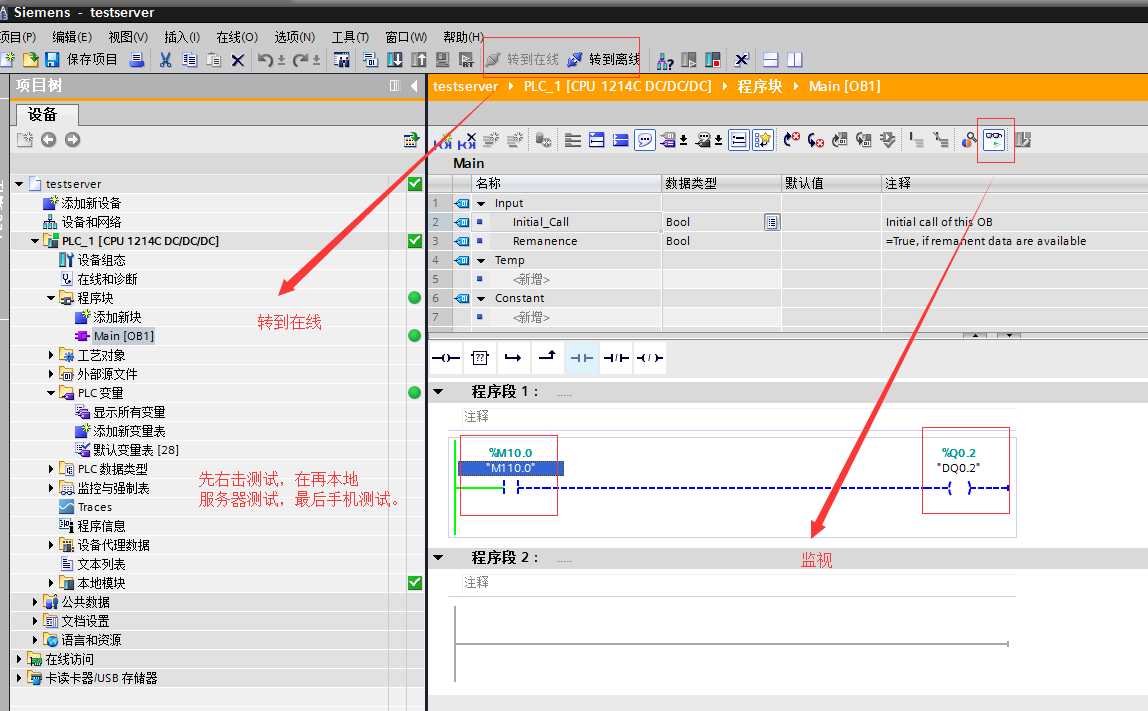This screenshot has height=711, width=1148.
Task: Click the Initial_Call name cell
Action: pos(567,222)
